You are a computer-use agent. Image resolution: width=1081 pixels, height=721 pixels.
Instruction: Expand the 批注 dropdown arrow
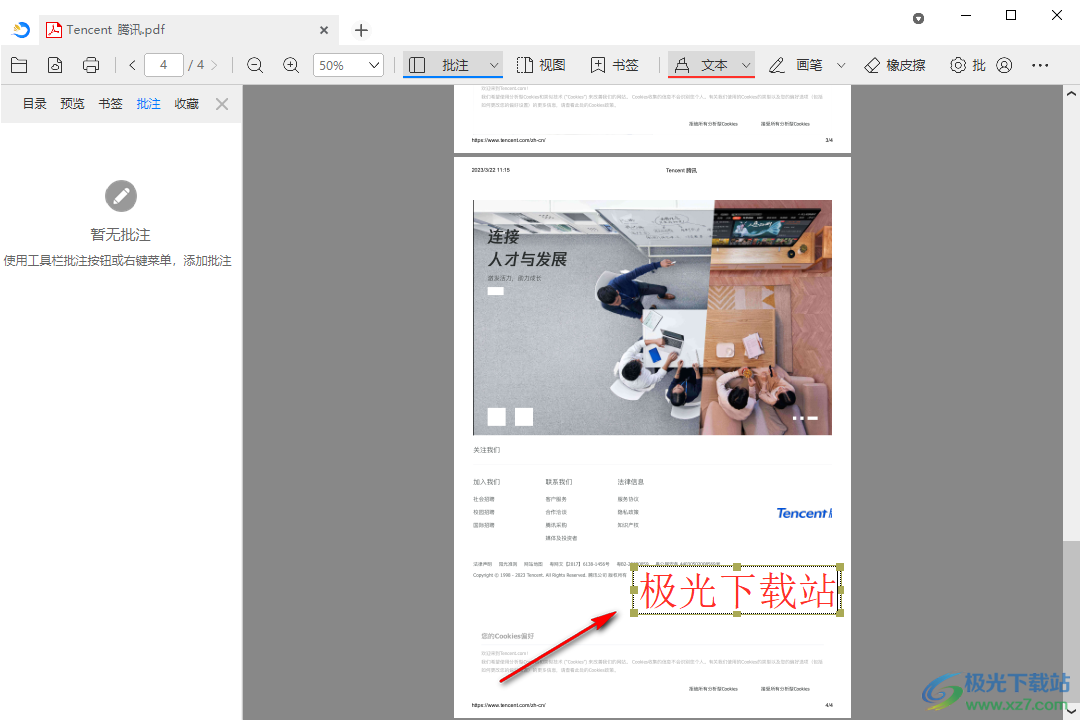[494, 65]
